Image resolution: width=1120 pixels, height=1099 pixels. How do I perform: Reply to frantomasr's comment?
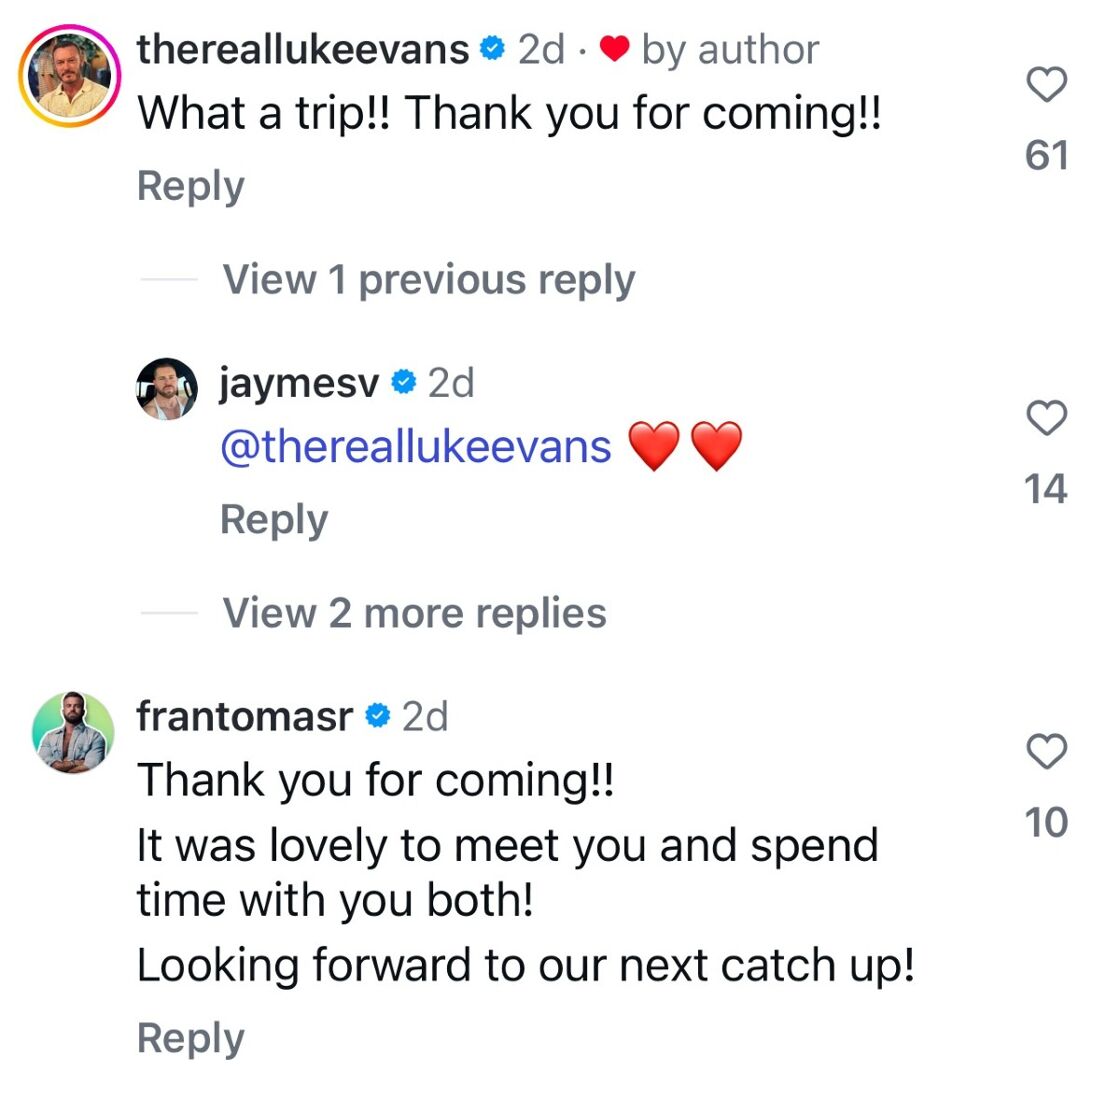[x=190, y=1039]
